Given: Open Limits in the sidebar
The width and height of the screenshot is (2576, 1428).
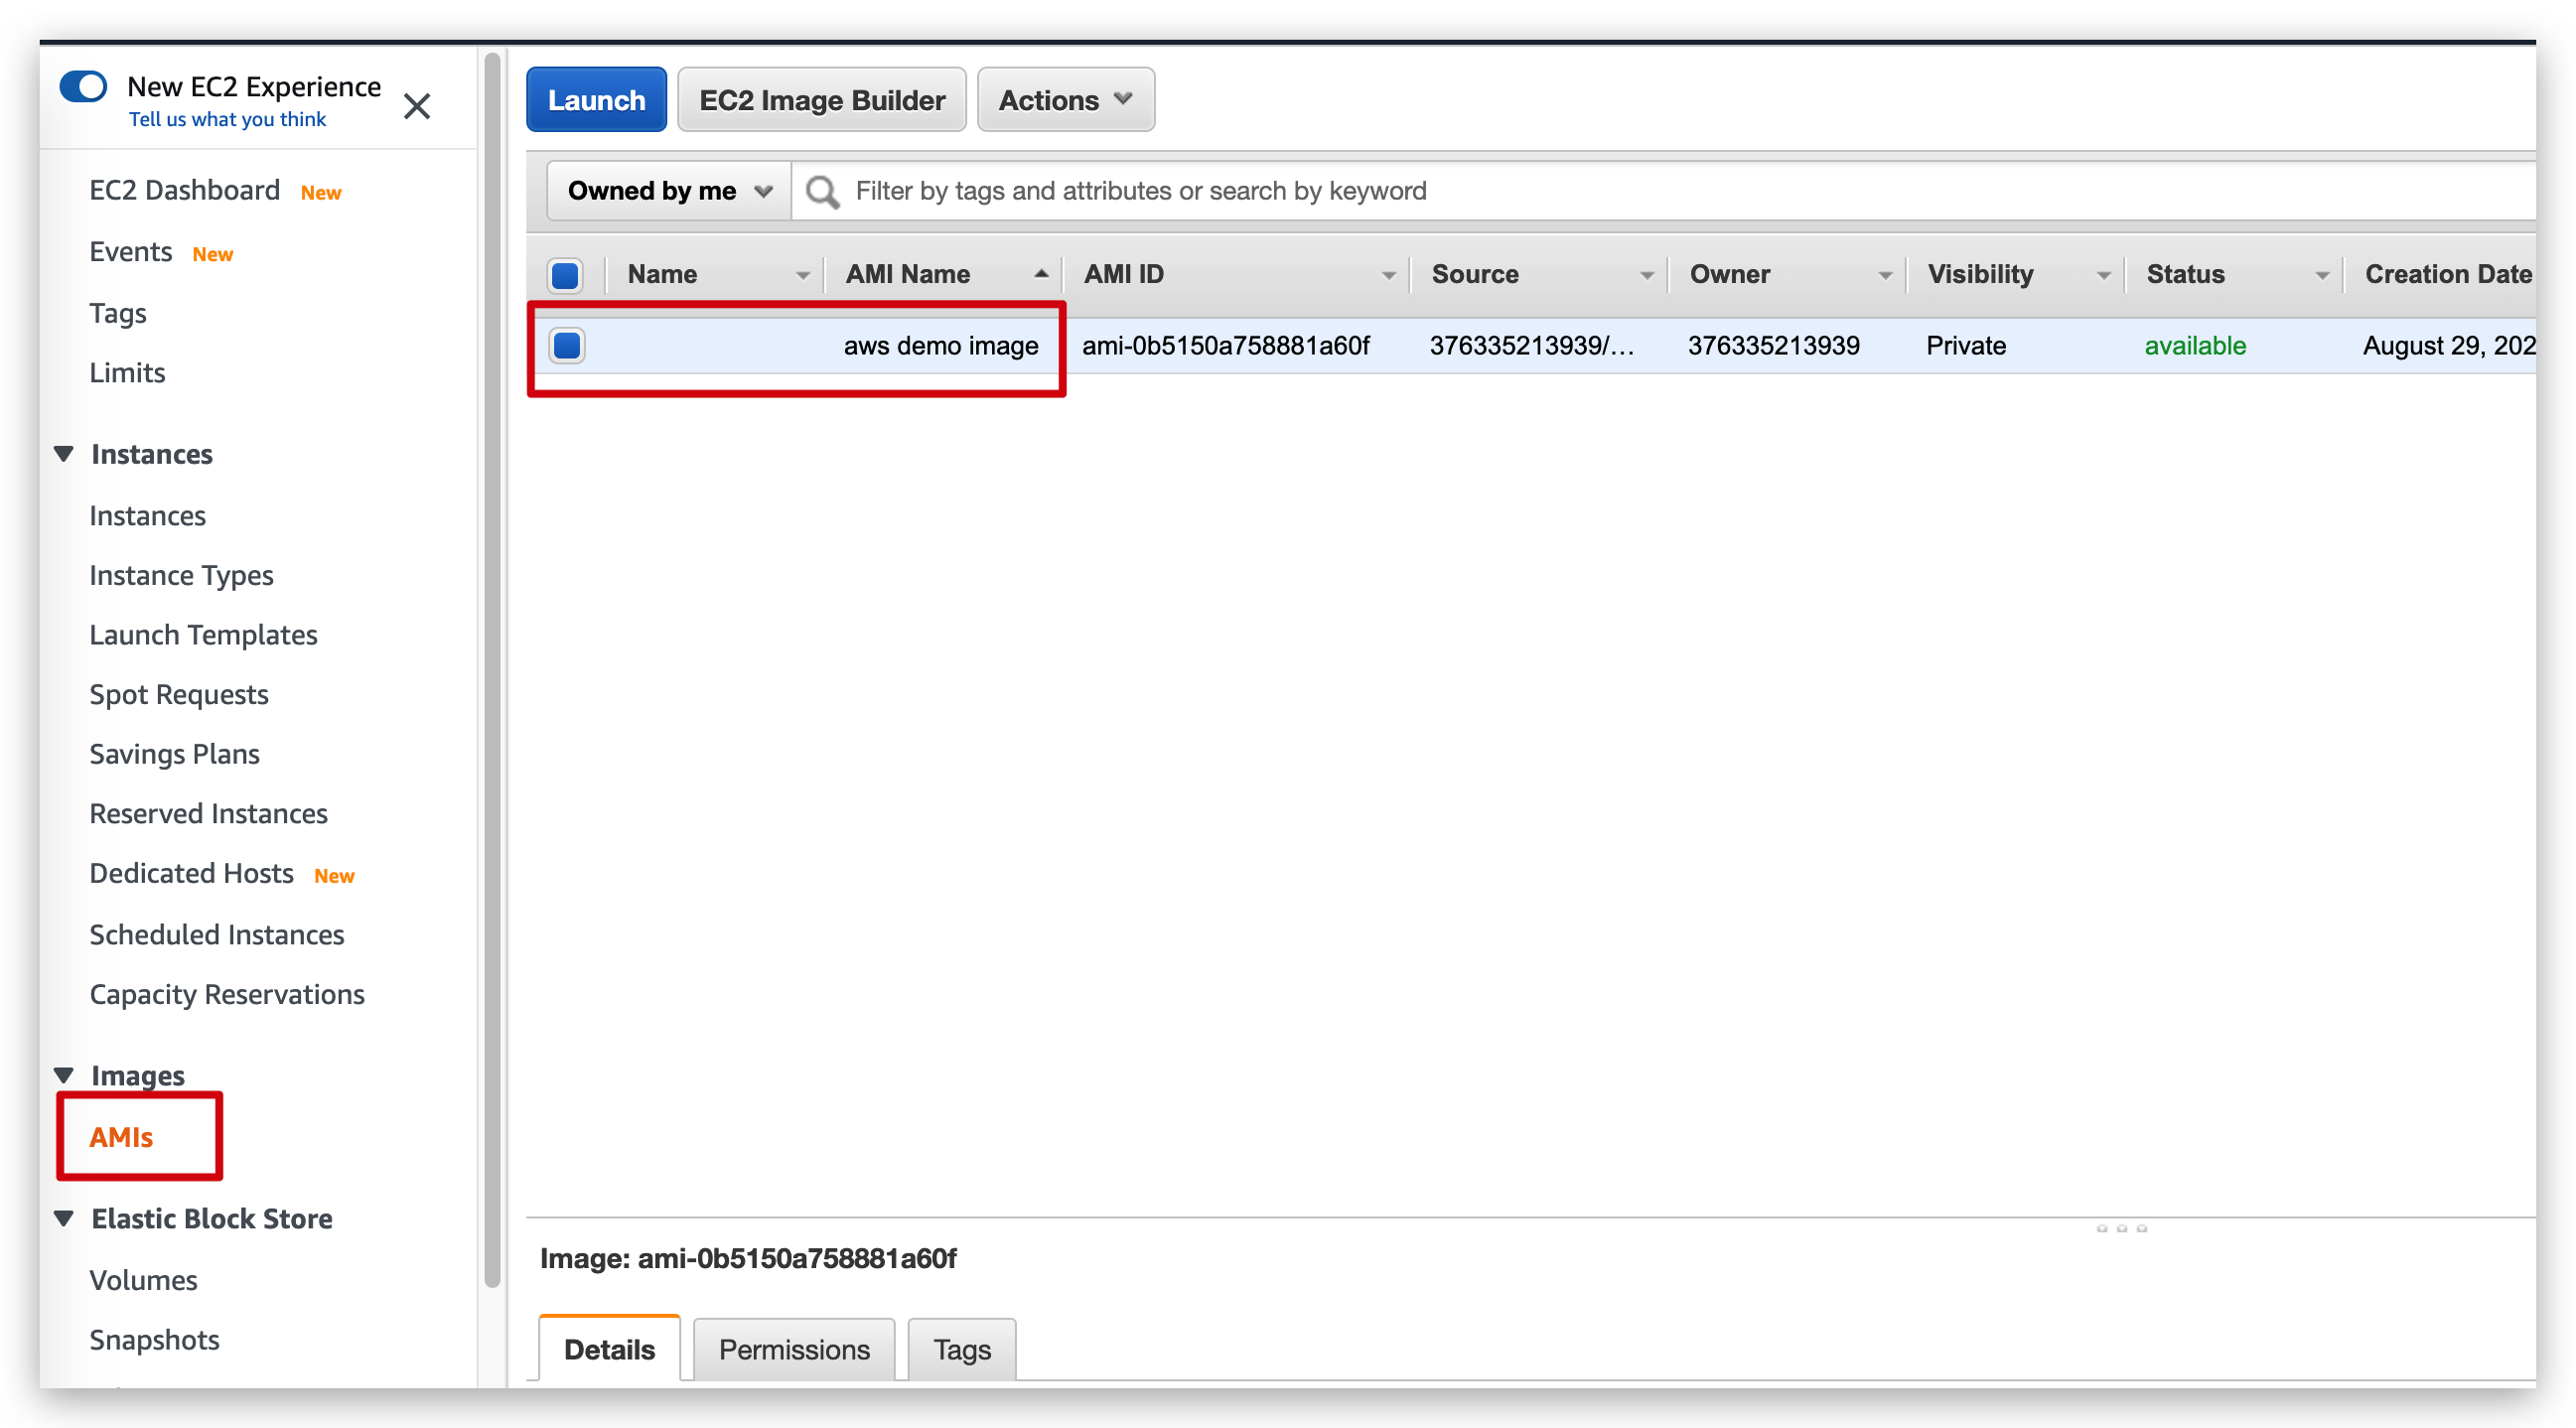Looking at the screenshot, I should click(x=127, y=373).
